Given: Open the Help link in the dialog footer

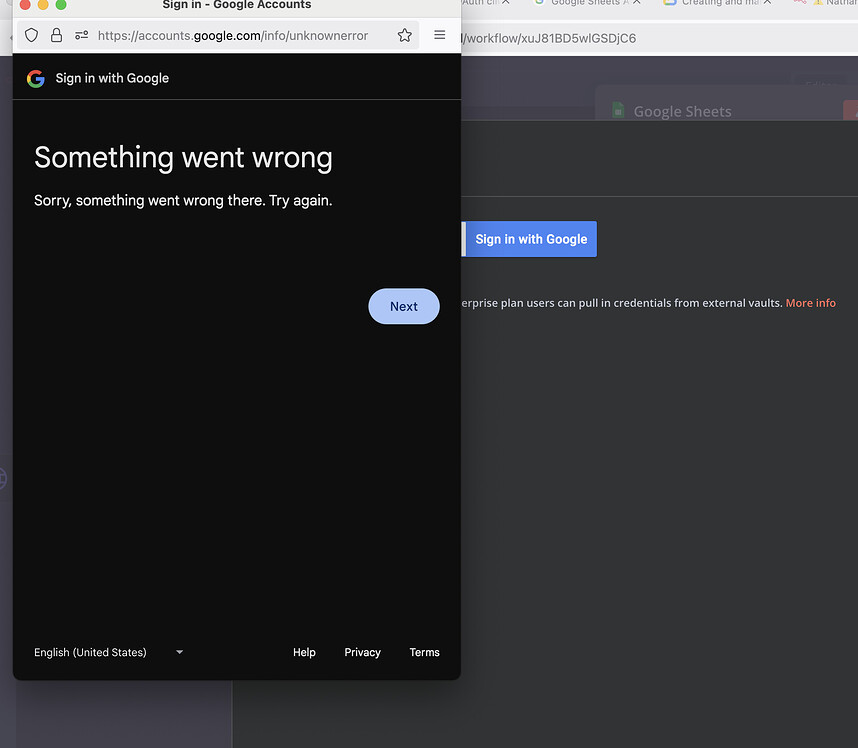Looking at the screenshot, I should point(304,652).
